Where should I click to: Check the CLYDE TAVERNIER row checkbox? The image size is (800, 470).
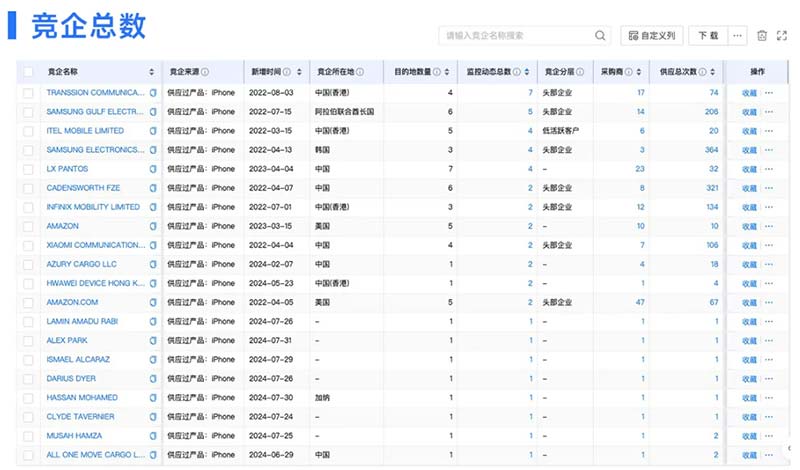point(29,417)
